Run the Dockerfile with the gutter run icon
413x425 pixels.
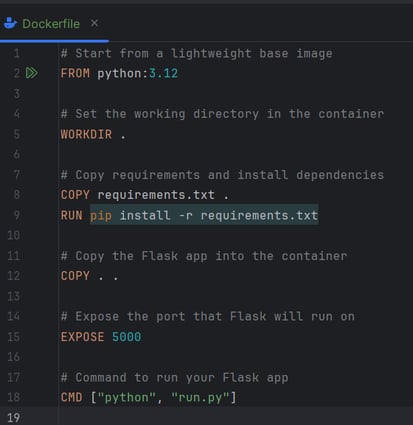(32, 73)
